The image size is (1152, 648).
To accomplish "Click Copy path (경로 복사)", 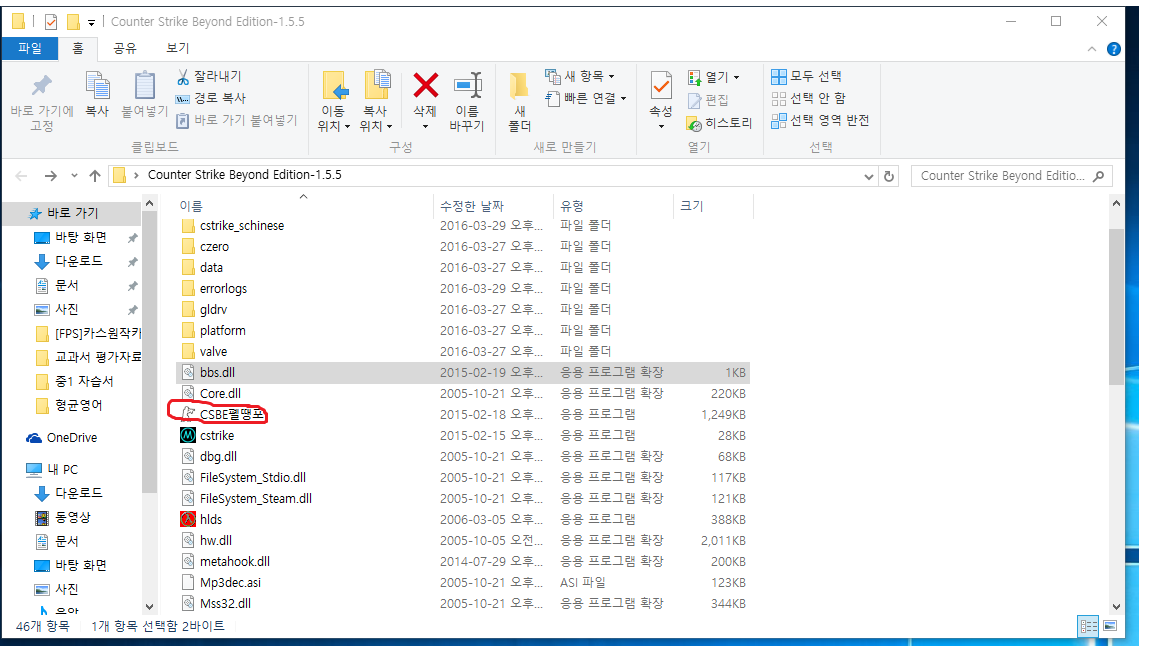I will 211,98.
